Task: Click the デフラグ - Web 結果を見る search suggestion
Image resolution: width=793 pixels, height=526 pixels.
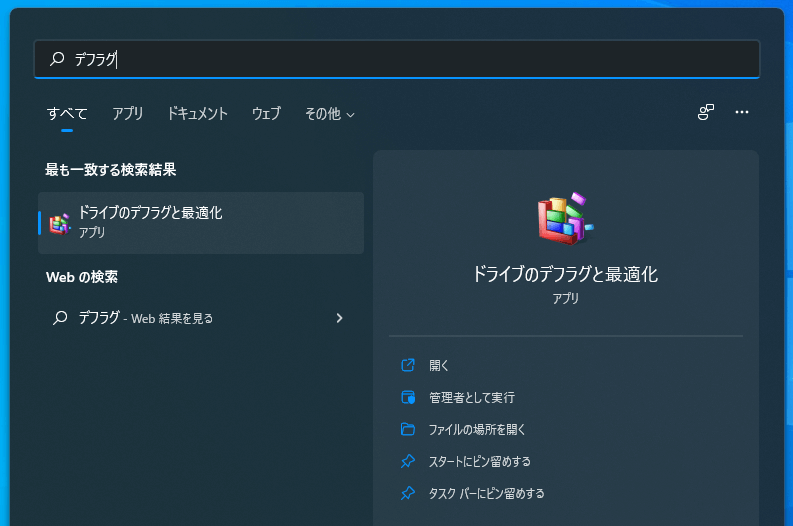Action: click(x=201, y=318)
